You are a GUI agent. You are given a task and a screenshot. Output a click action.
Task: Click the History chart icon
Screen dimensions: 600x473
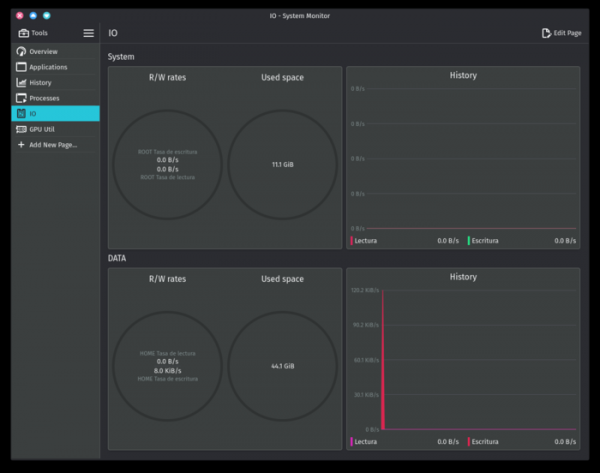pos(22,83)
